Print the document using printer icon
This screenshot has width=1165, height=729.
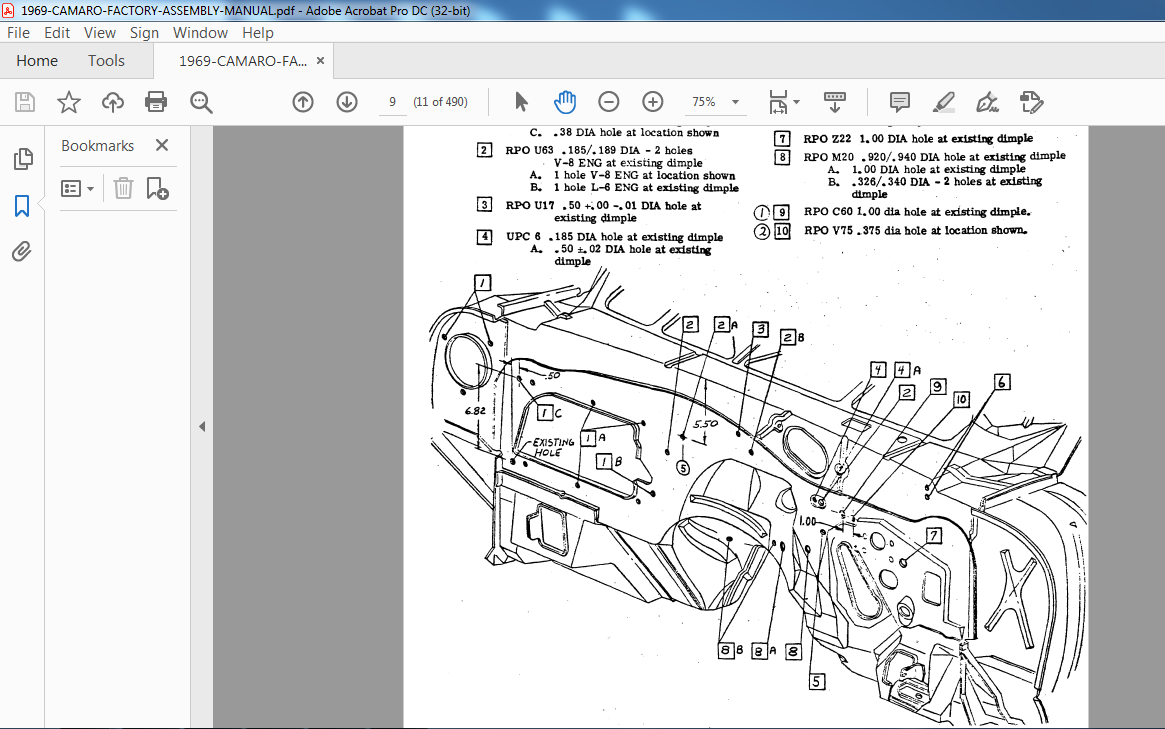point(156,102)
